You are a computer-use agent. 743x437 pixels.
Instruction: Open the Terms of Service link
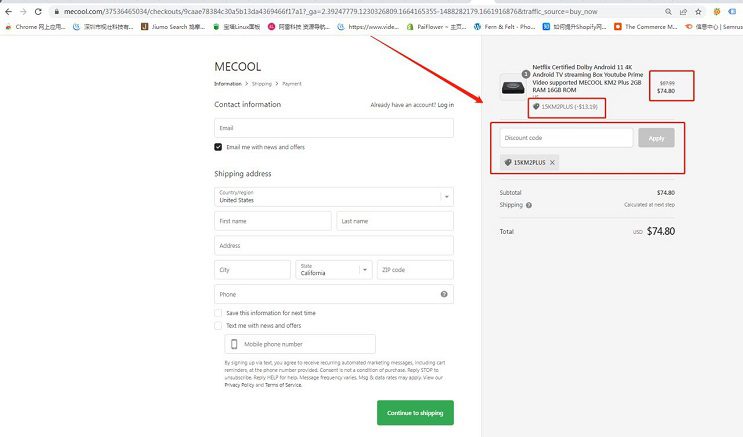click(x=283, y=385)
